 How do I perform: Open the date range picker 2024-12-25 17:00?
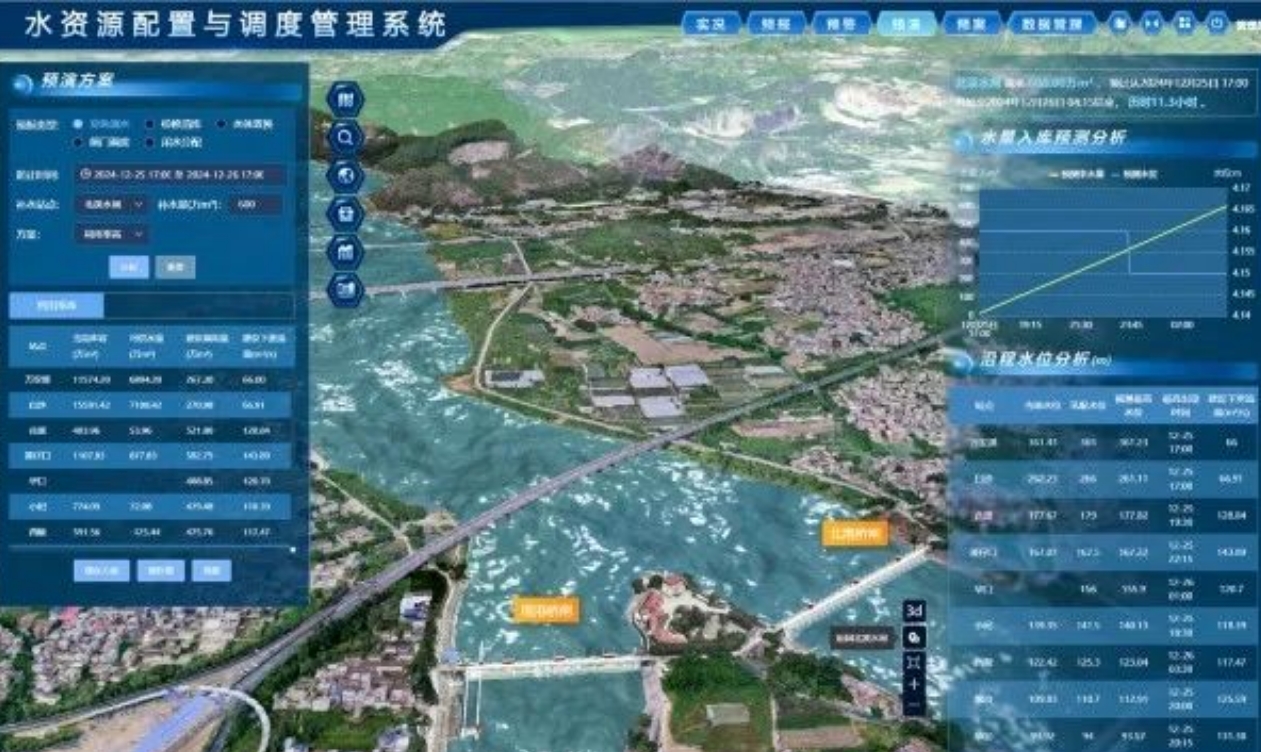pyautogui.click(x=179, y=174)
